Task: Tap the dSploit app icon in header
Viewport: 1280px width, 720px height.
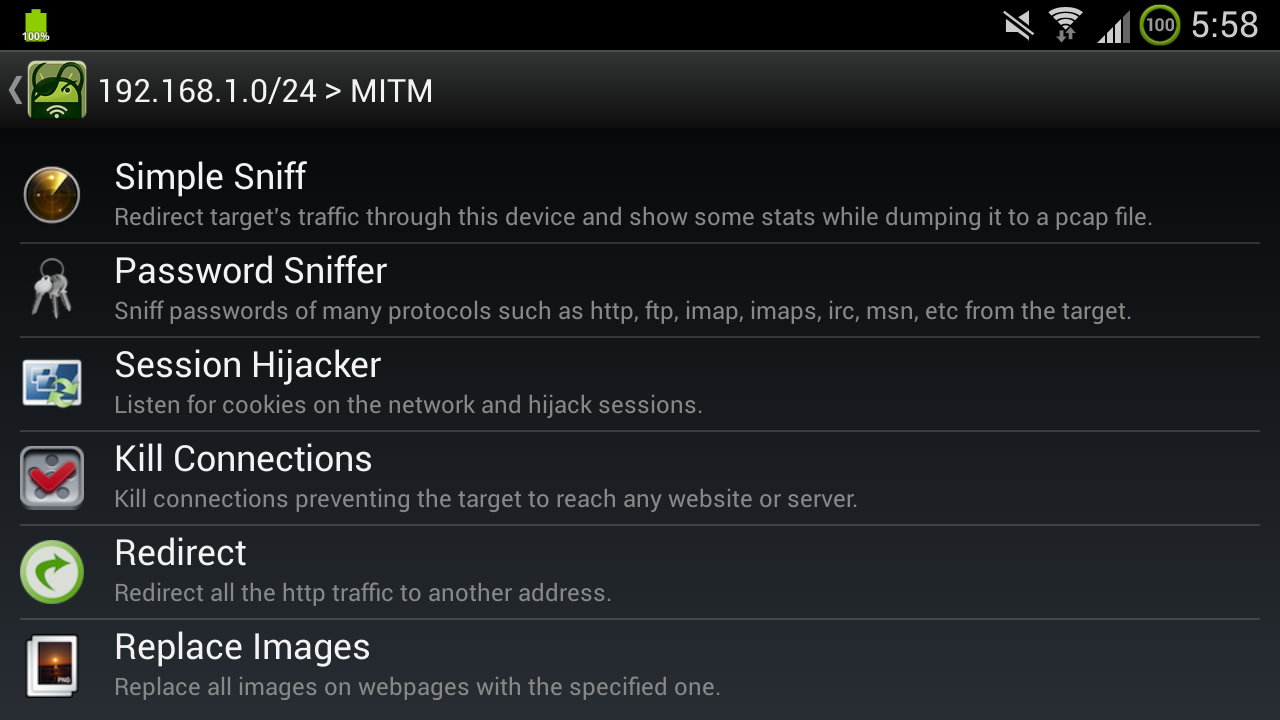Action: point(57,90)
